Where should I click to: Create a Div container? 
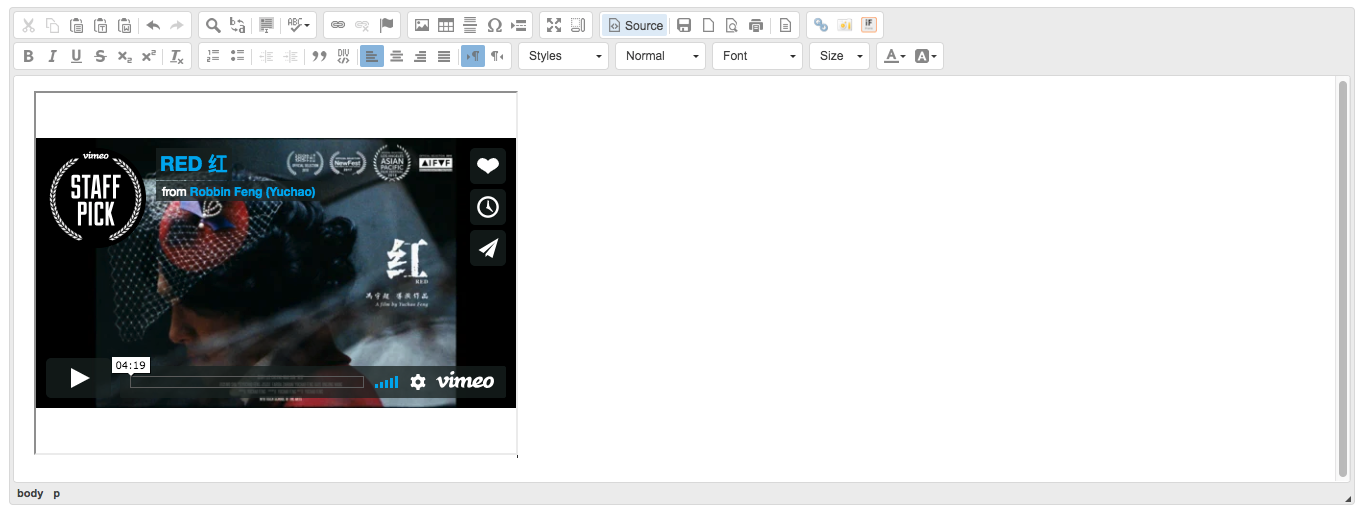(x=343, y=56)
